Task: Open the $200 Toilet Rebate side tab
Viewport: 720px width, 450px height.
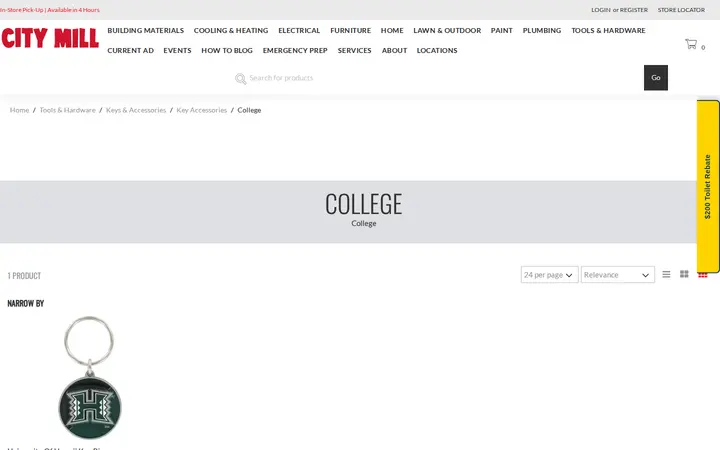Action: pyautogui.click(x=708, y=186)
